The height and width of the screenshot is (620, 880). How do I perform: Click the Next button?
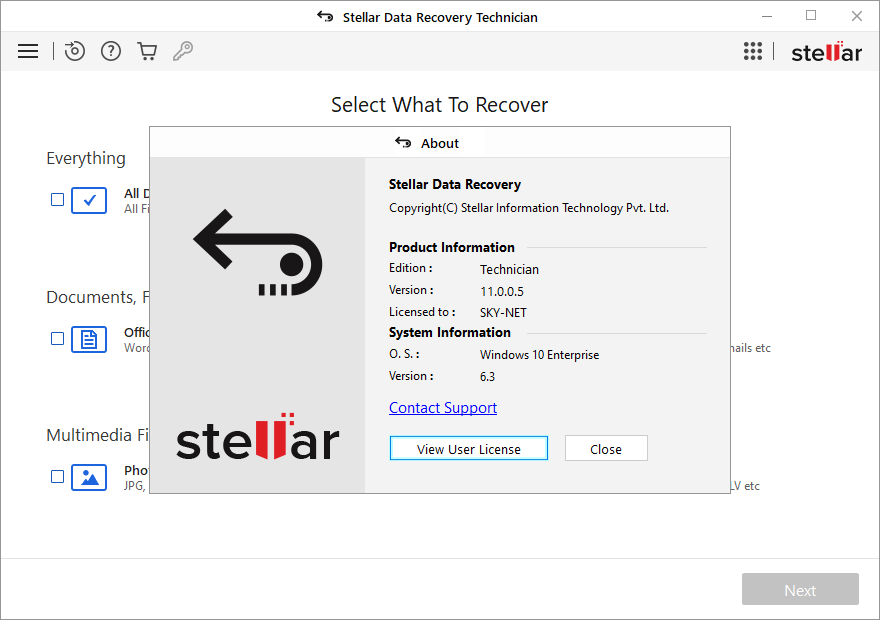800,589
